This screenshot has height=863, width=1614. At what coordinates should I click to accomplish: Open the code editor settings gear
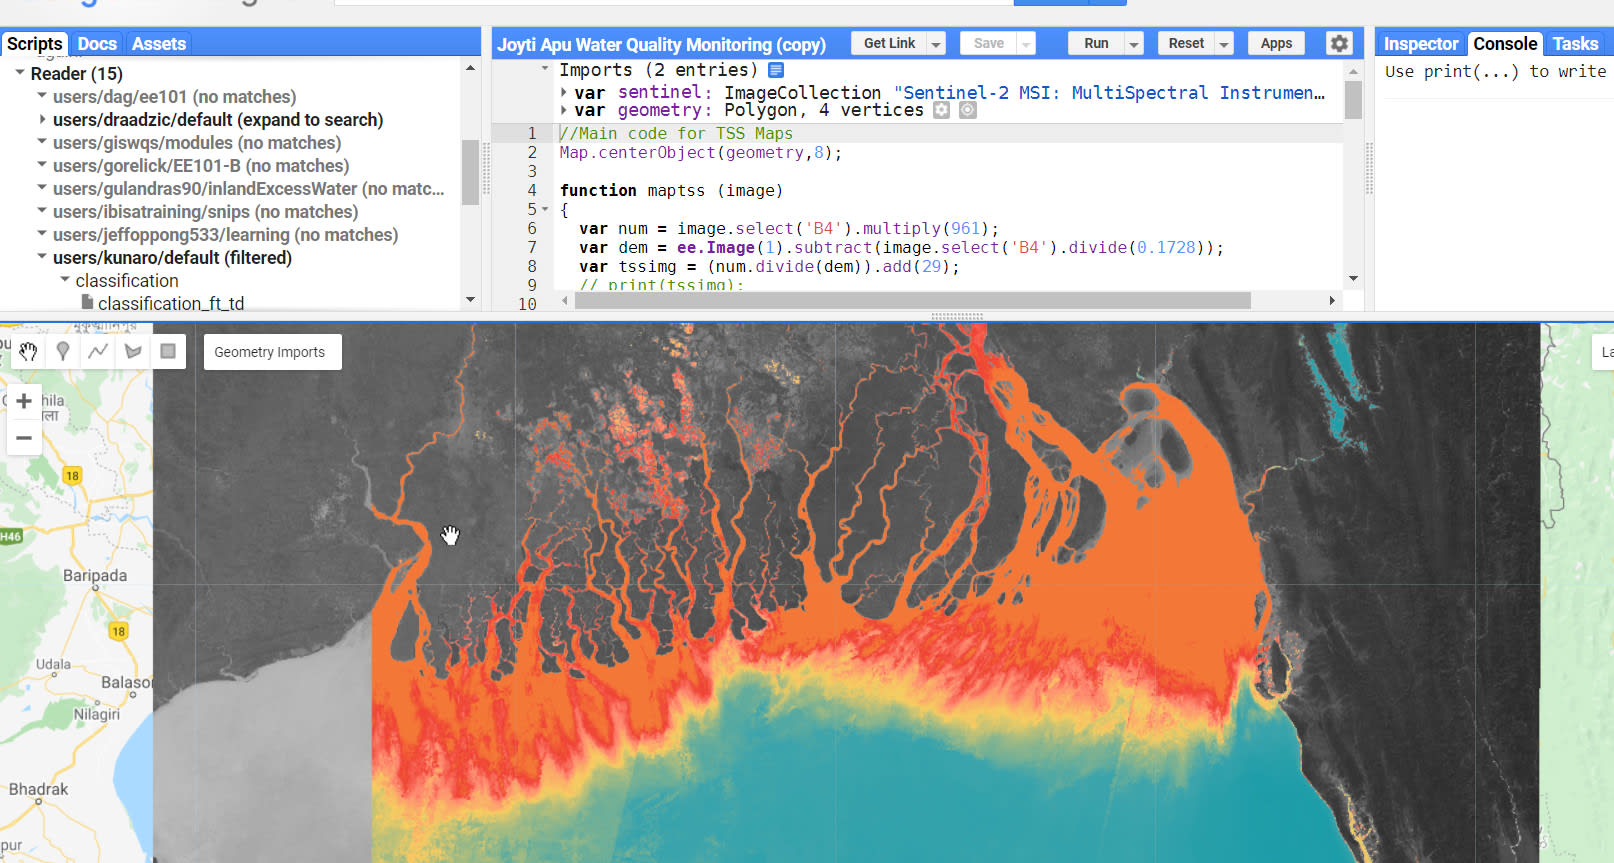[1339, 43]
